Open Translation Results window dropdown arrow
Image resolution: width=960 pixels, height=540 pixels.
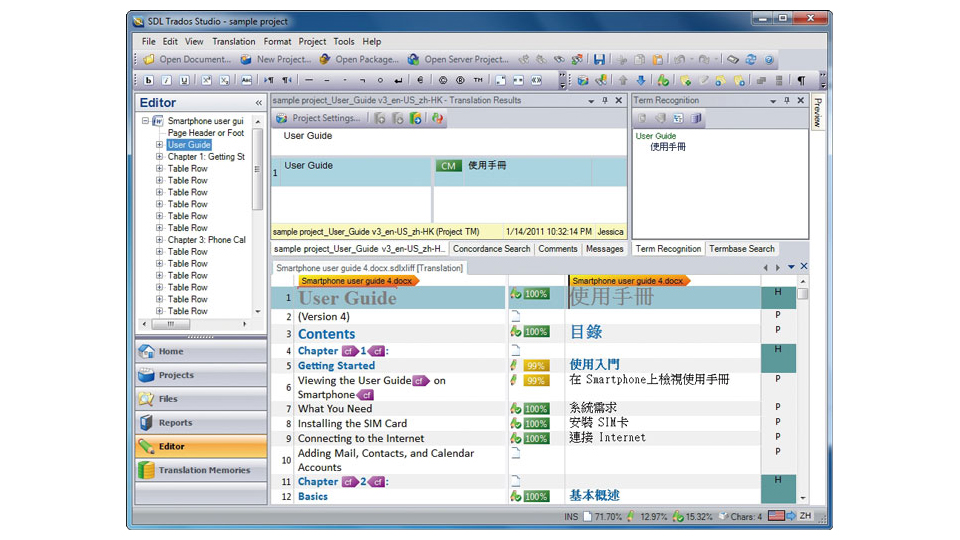pos(591,100)
